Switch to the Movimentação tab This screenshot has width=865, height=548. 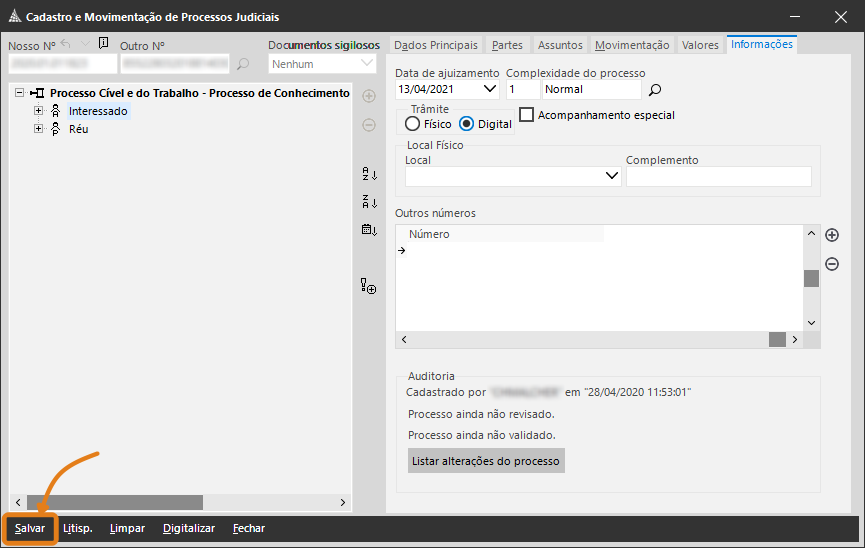coord(631,45)
